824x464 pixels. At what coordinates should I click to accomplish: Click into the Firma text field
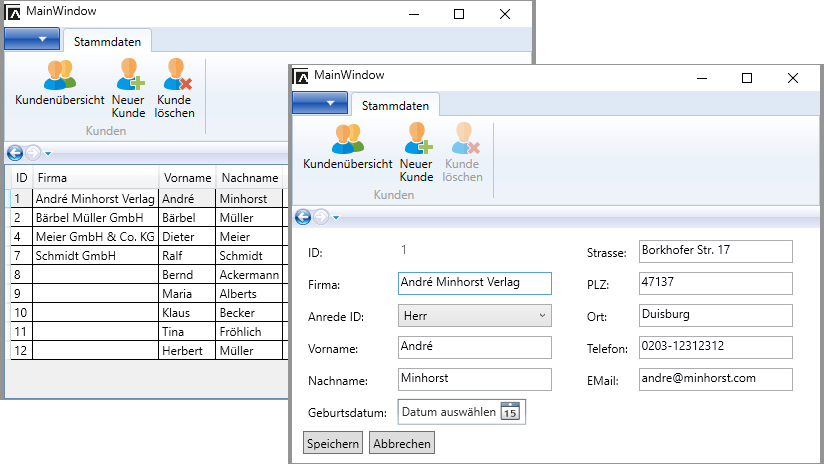point(473,284)
